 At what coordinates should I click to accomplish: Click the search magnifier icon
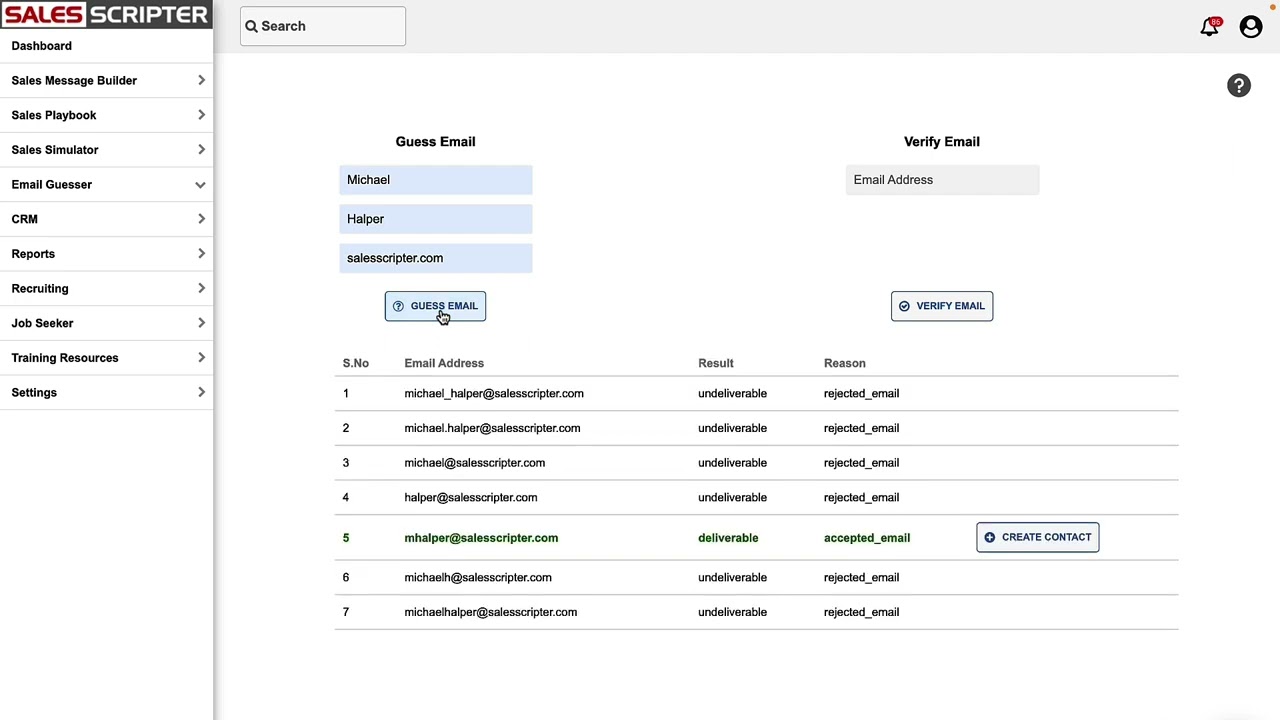pos(252,26)
